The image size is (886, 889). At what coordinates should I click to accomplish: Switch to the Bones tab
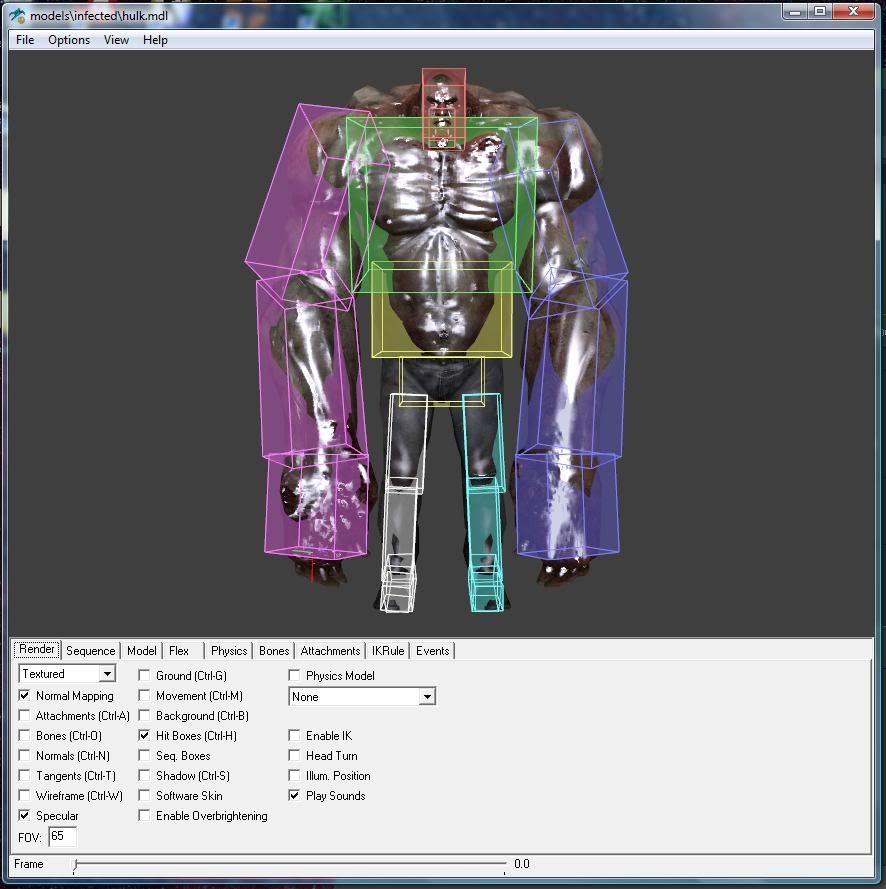(x=274, y=650)
